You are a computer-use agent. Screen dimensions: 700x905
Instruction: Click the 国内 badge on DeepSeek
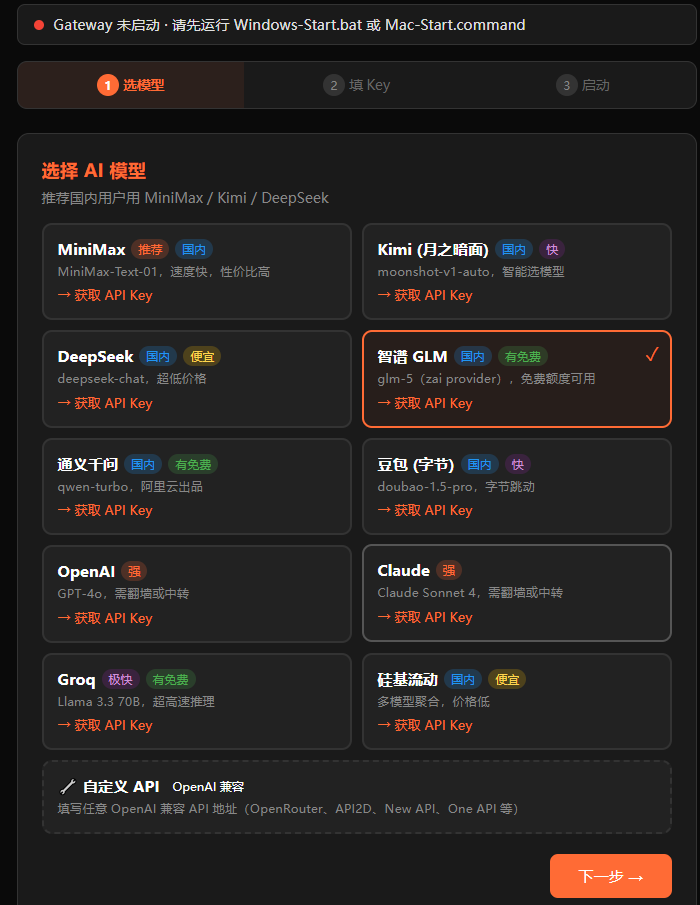pyautogui.click(x=158, y=357)
